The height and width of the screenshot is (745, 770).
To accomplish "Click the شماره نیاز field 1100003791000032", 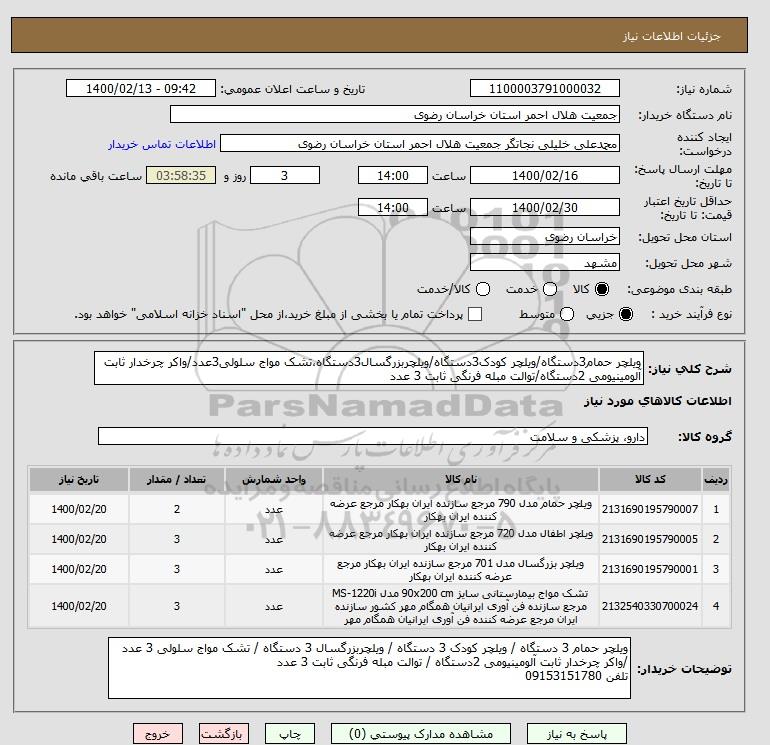I will coord(545,88).
